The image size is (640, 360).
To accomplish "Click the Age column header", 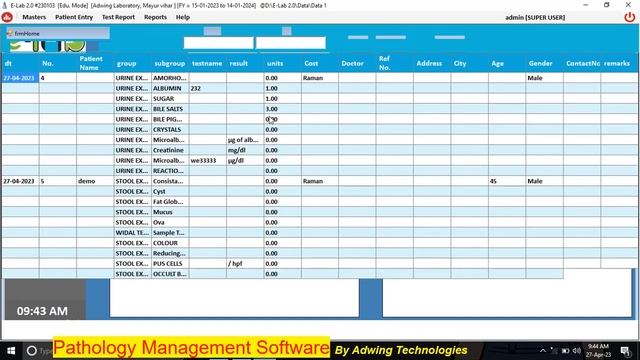I will 507,63.
